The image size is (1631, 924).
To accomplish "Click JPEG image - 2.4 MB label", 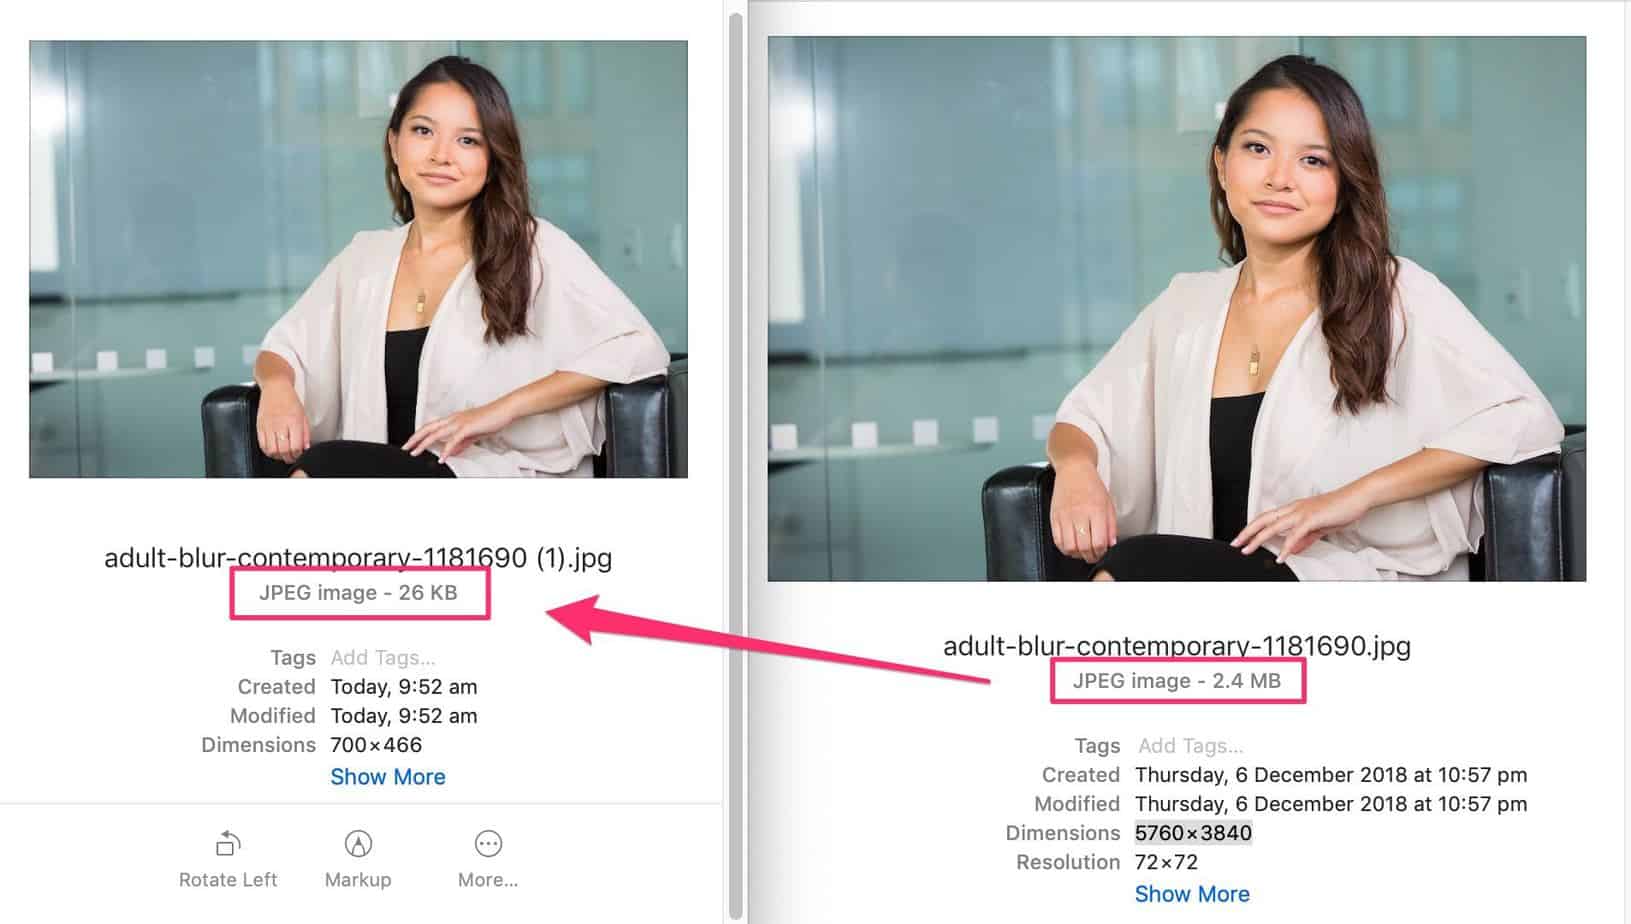I will 1177,681.
